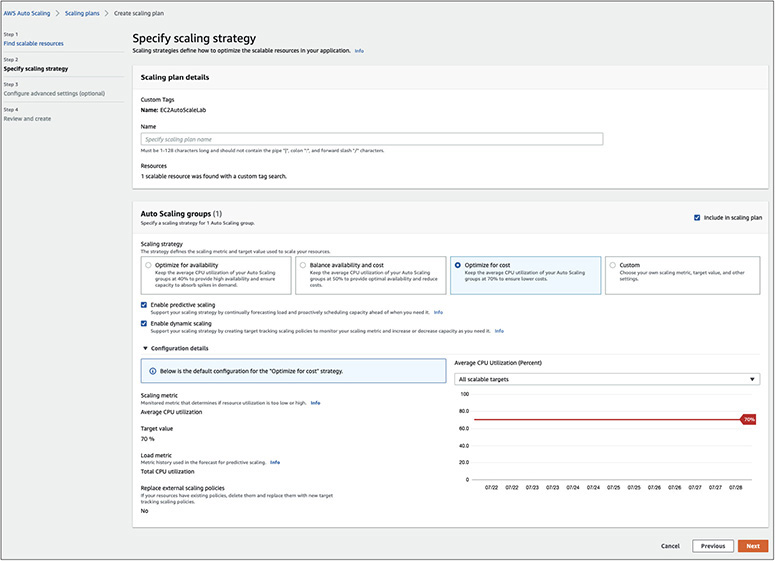
Task: Disable the Enable predictive scaling checkbox
Action: pos(146,304)
